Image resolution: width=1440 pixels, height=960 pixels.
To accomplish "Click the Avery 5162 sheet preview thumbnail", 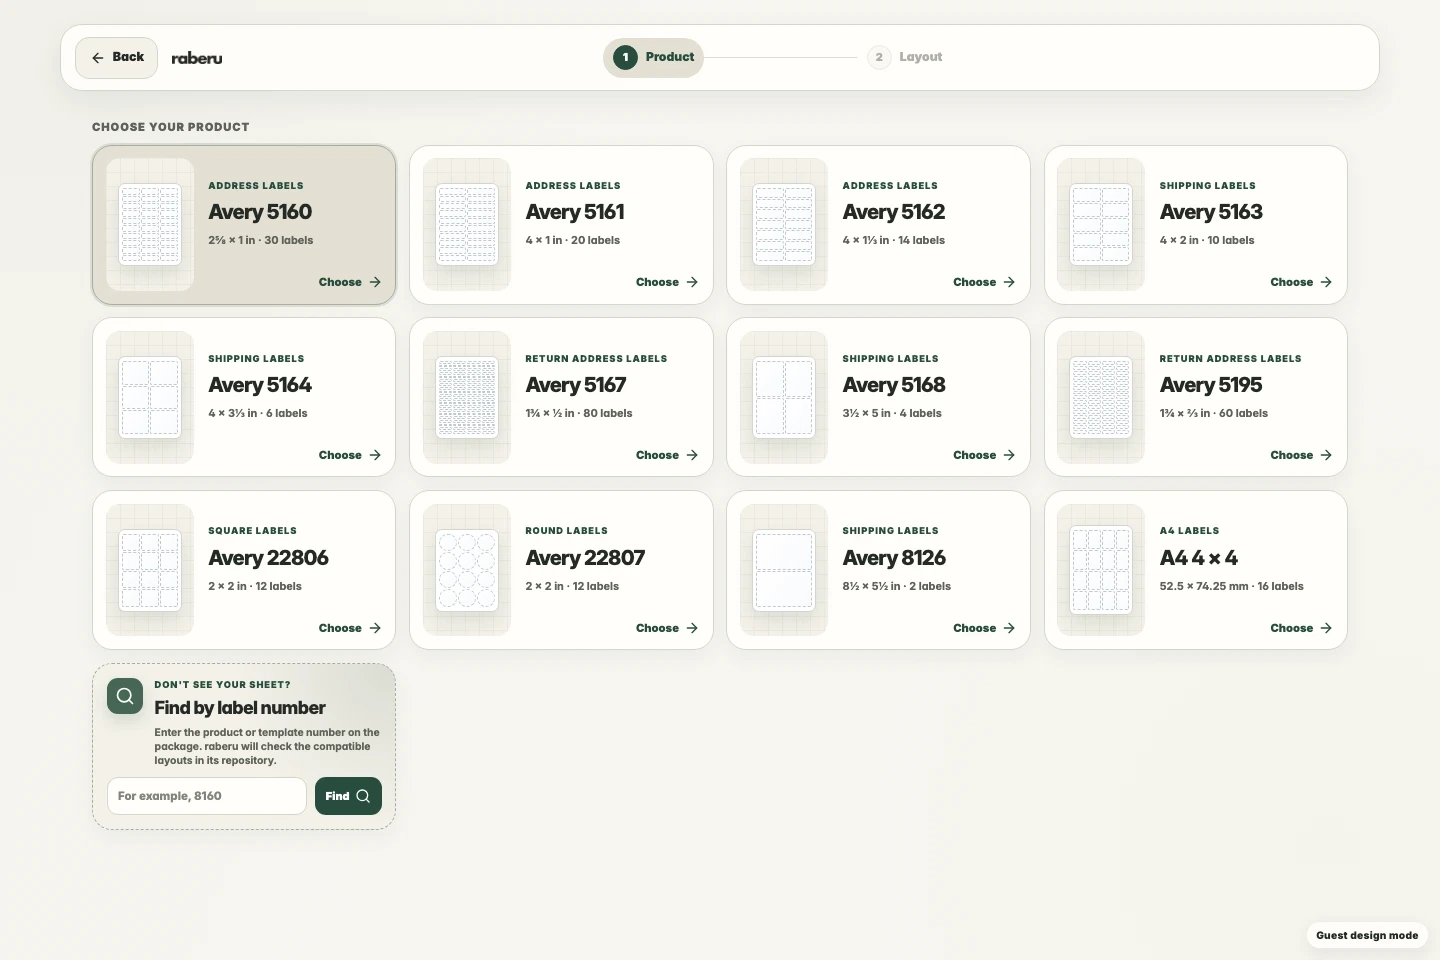I will point(784,225).
